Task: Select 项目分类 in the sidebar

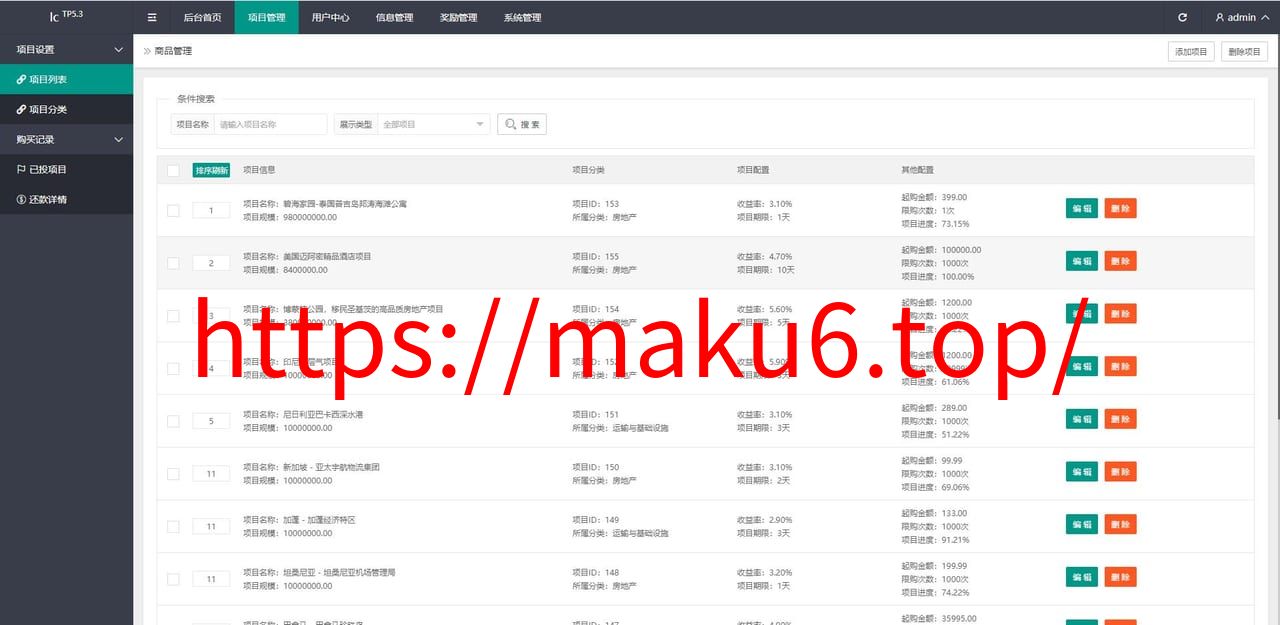Action: pos(66,109)
